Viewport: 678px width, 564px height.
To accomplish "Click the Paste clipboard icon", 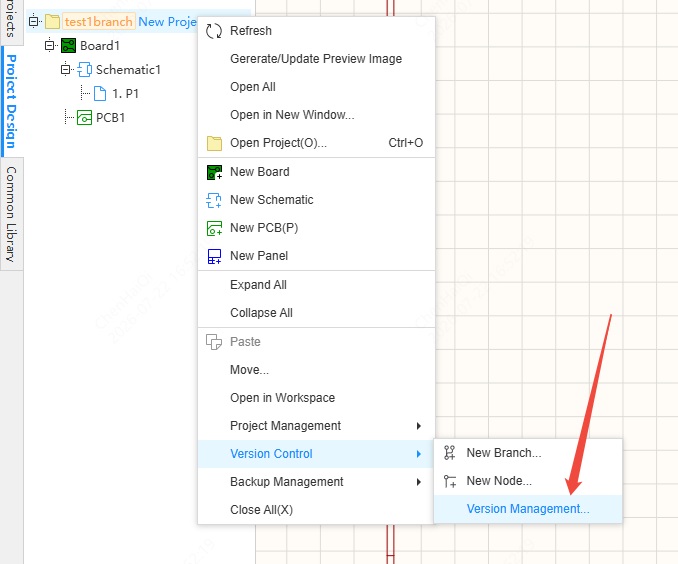I will (214, 342).
